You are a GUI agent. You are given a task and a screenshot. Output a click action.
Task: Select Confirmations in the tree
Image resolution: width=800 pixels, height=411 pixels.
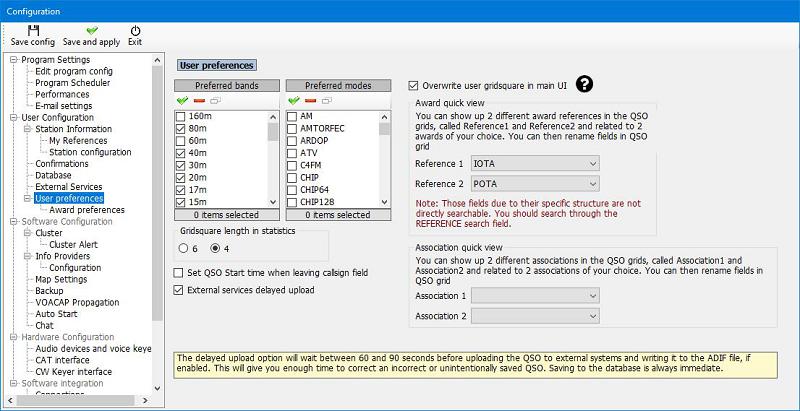(62, 164)
